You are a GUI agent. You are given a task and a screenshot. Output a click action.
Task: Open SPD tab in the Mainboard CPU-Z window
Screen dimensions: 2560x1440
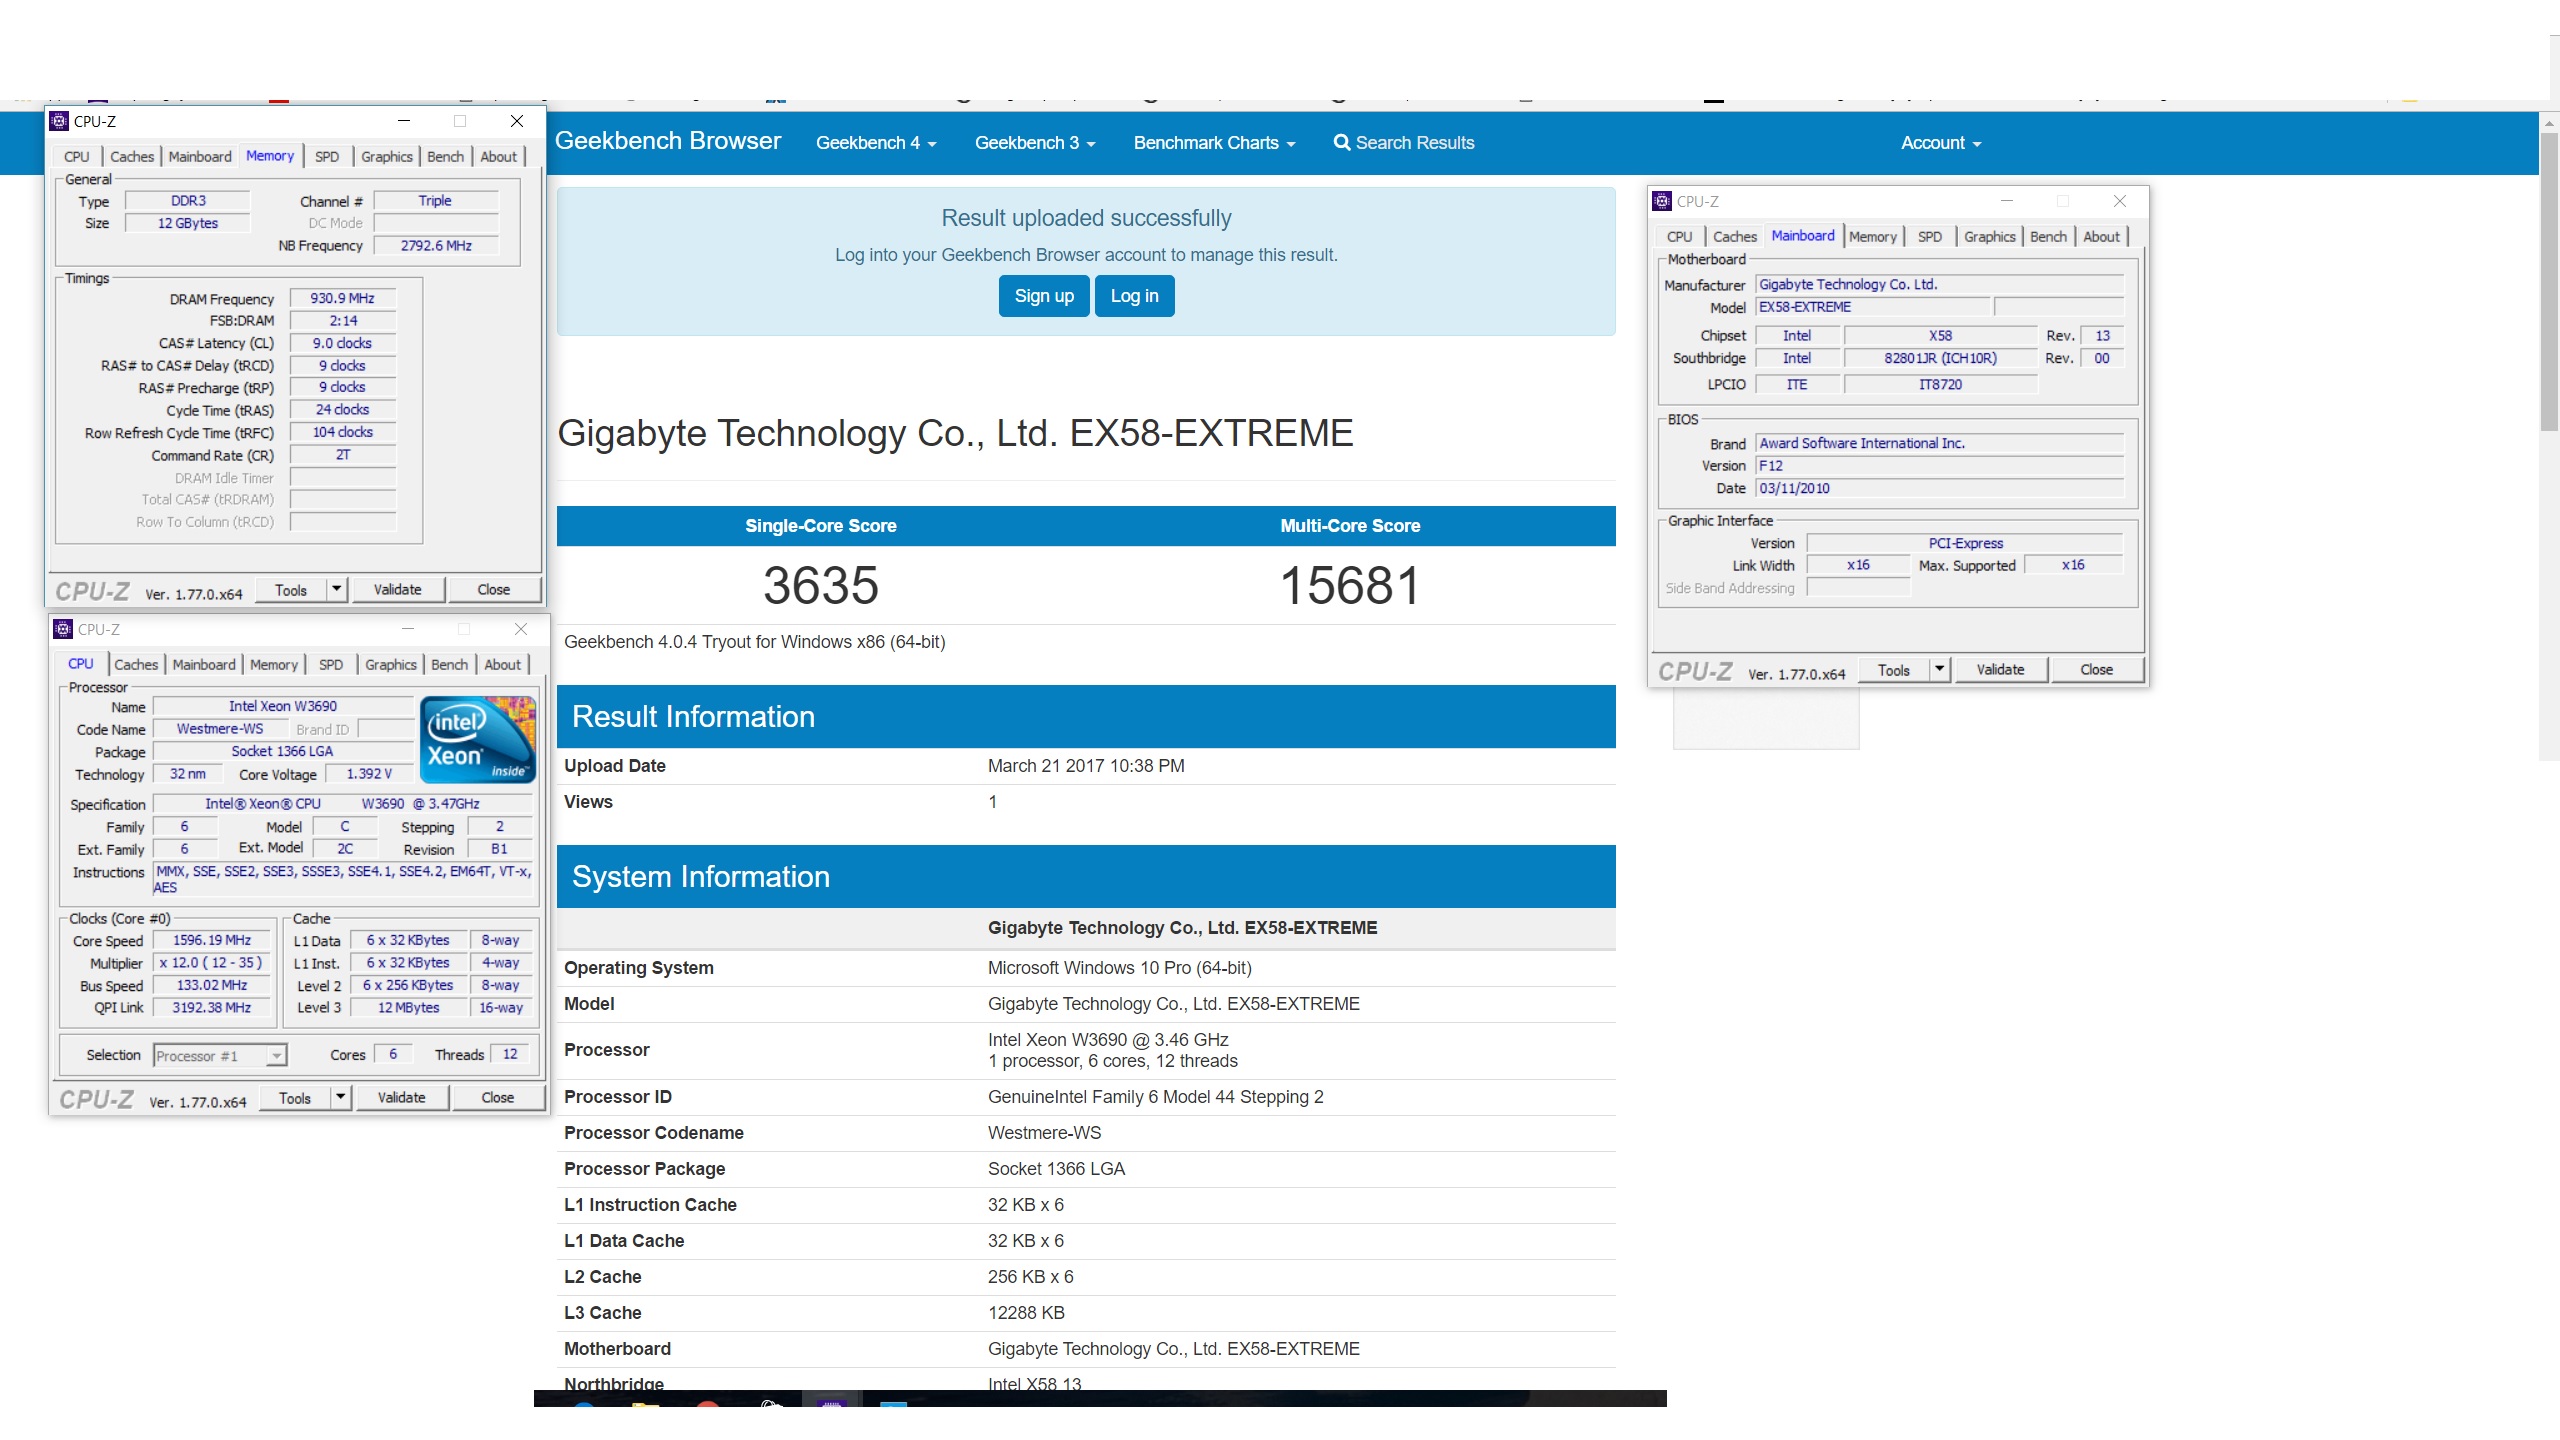[x=1930, y=237]
